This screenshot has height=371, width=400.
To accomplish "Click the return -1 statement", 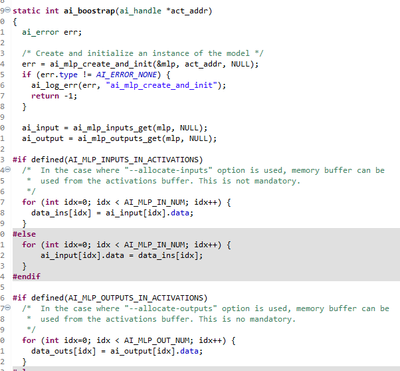I will pyautogui.click(x=54, y=96).
